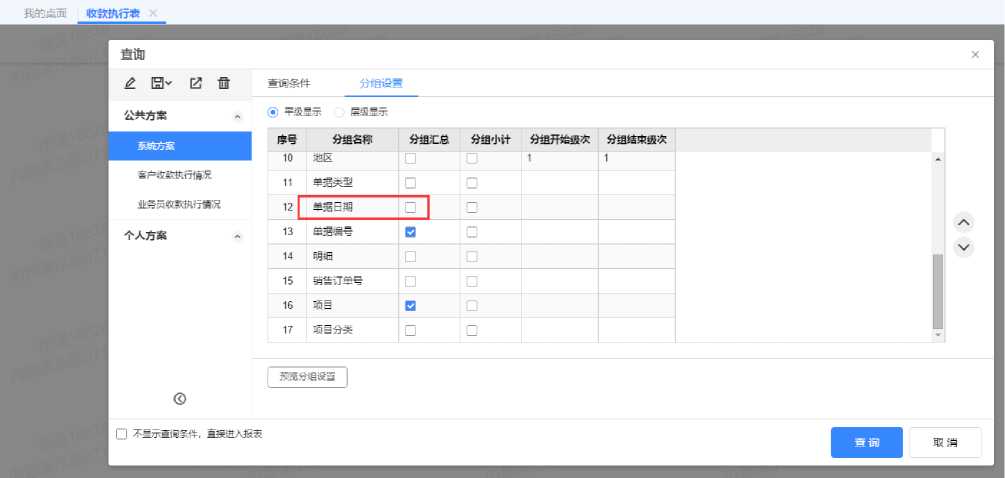Image resolution: width=1005 pixels, height=478 pixels.
Task: Check 分组小计 for 单据类型 row
Action: tap(472, 183)
